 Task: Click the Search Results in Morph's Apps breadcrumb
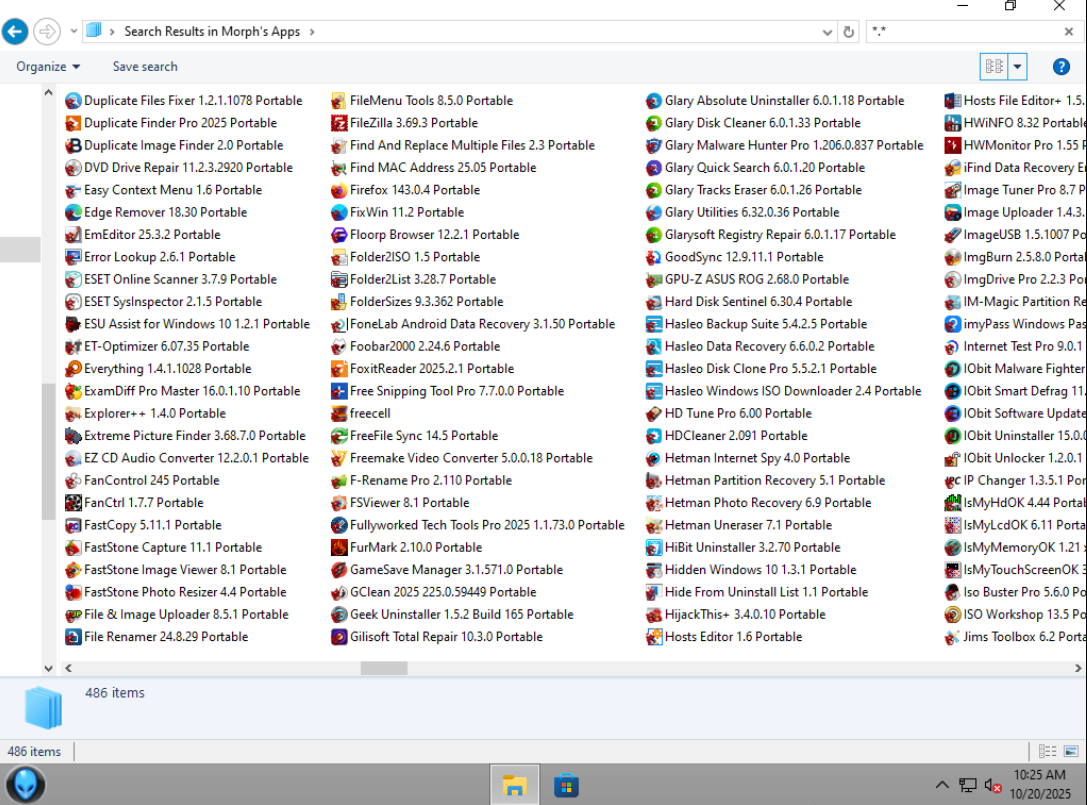(x=212, y=31)
